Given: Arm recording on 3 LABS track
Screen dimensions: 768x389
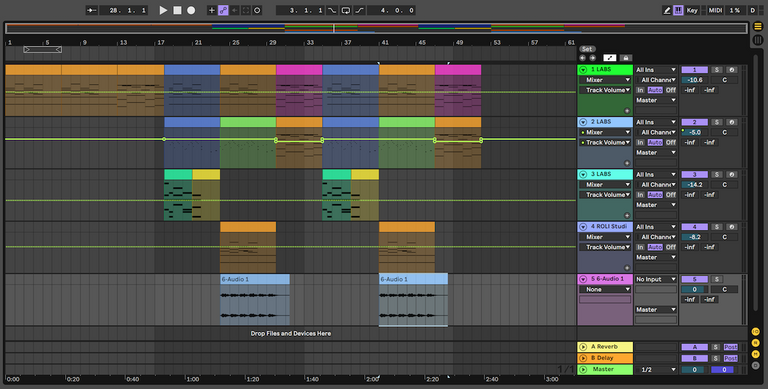Looking at the screenshot, I should coord(731,174).
